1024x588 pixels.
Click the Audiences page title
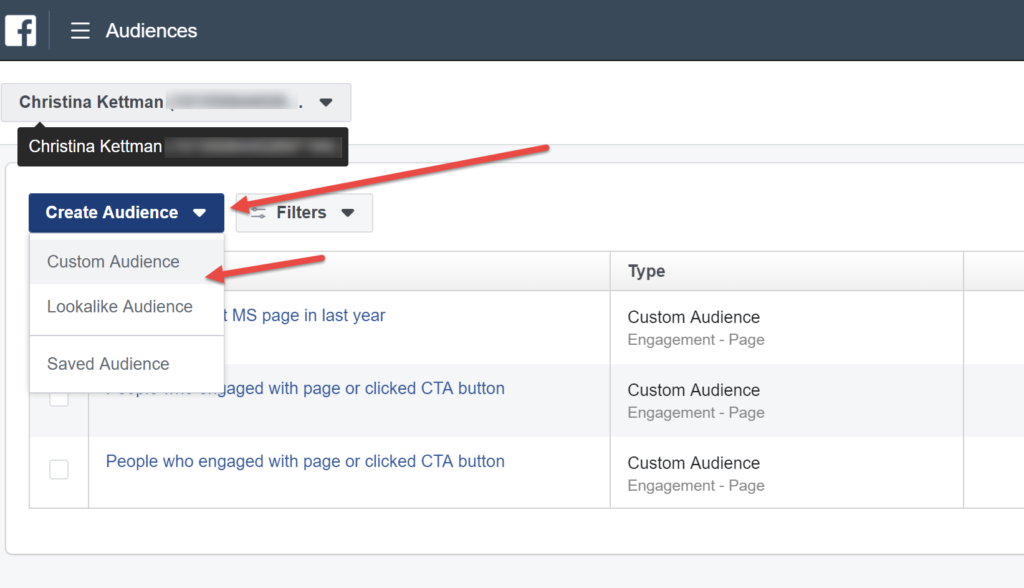(x=152, y=31)
